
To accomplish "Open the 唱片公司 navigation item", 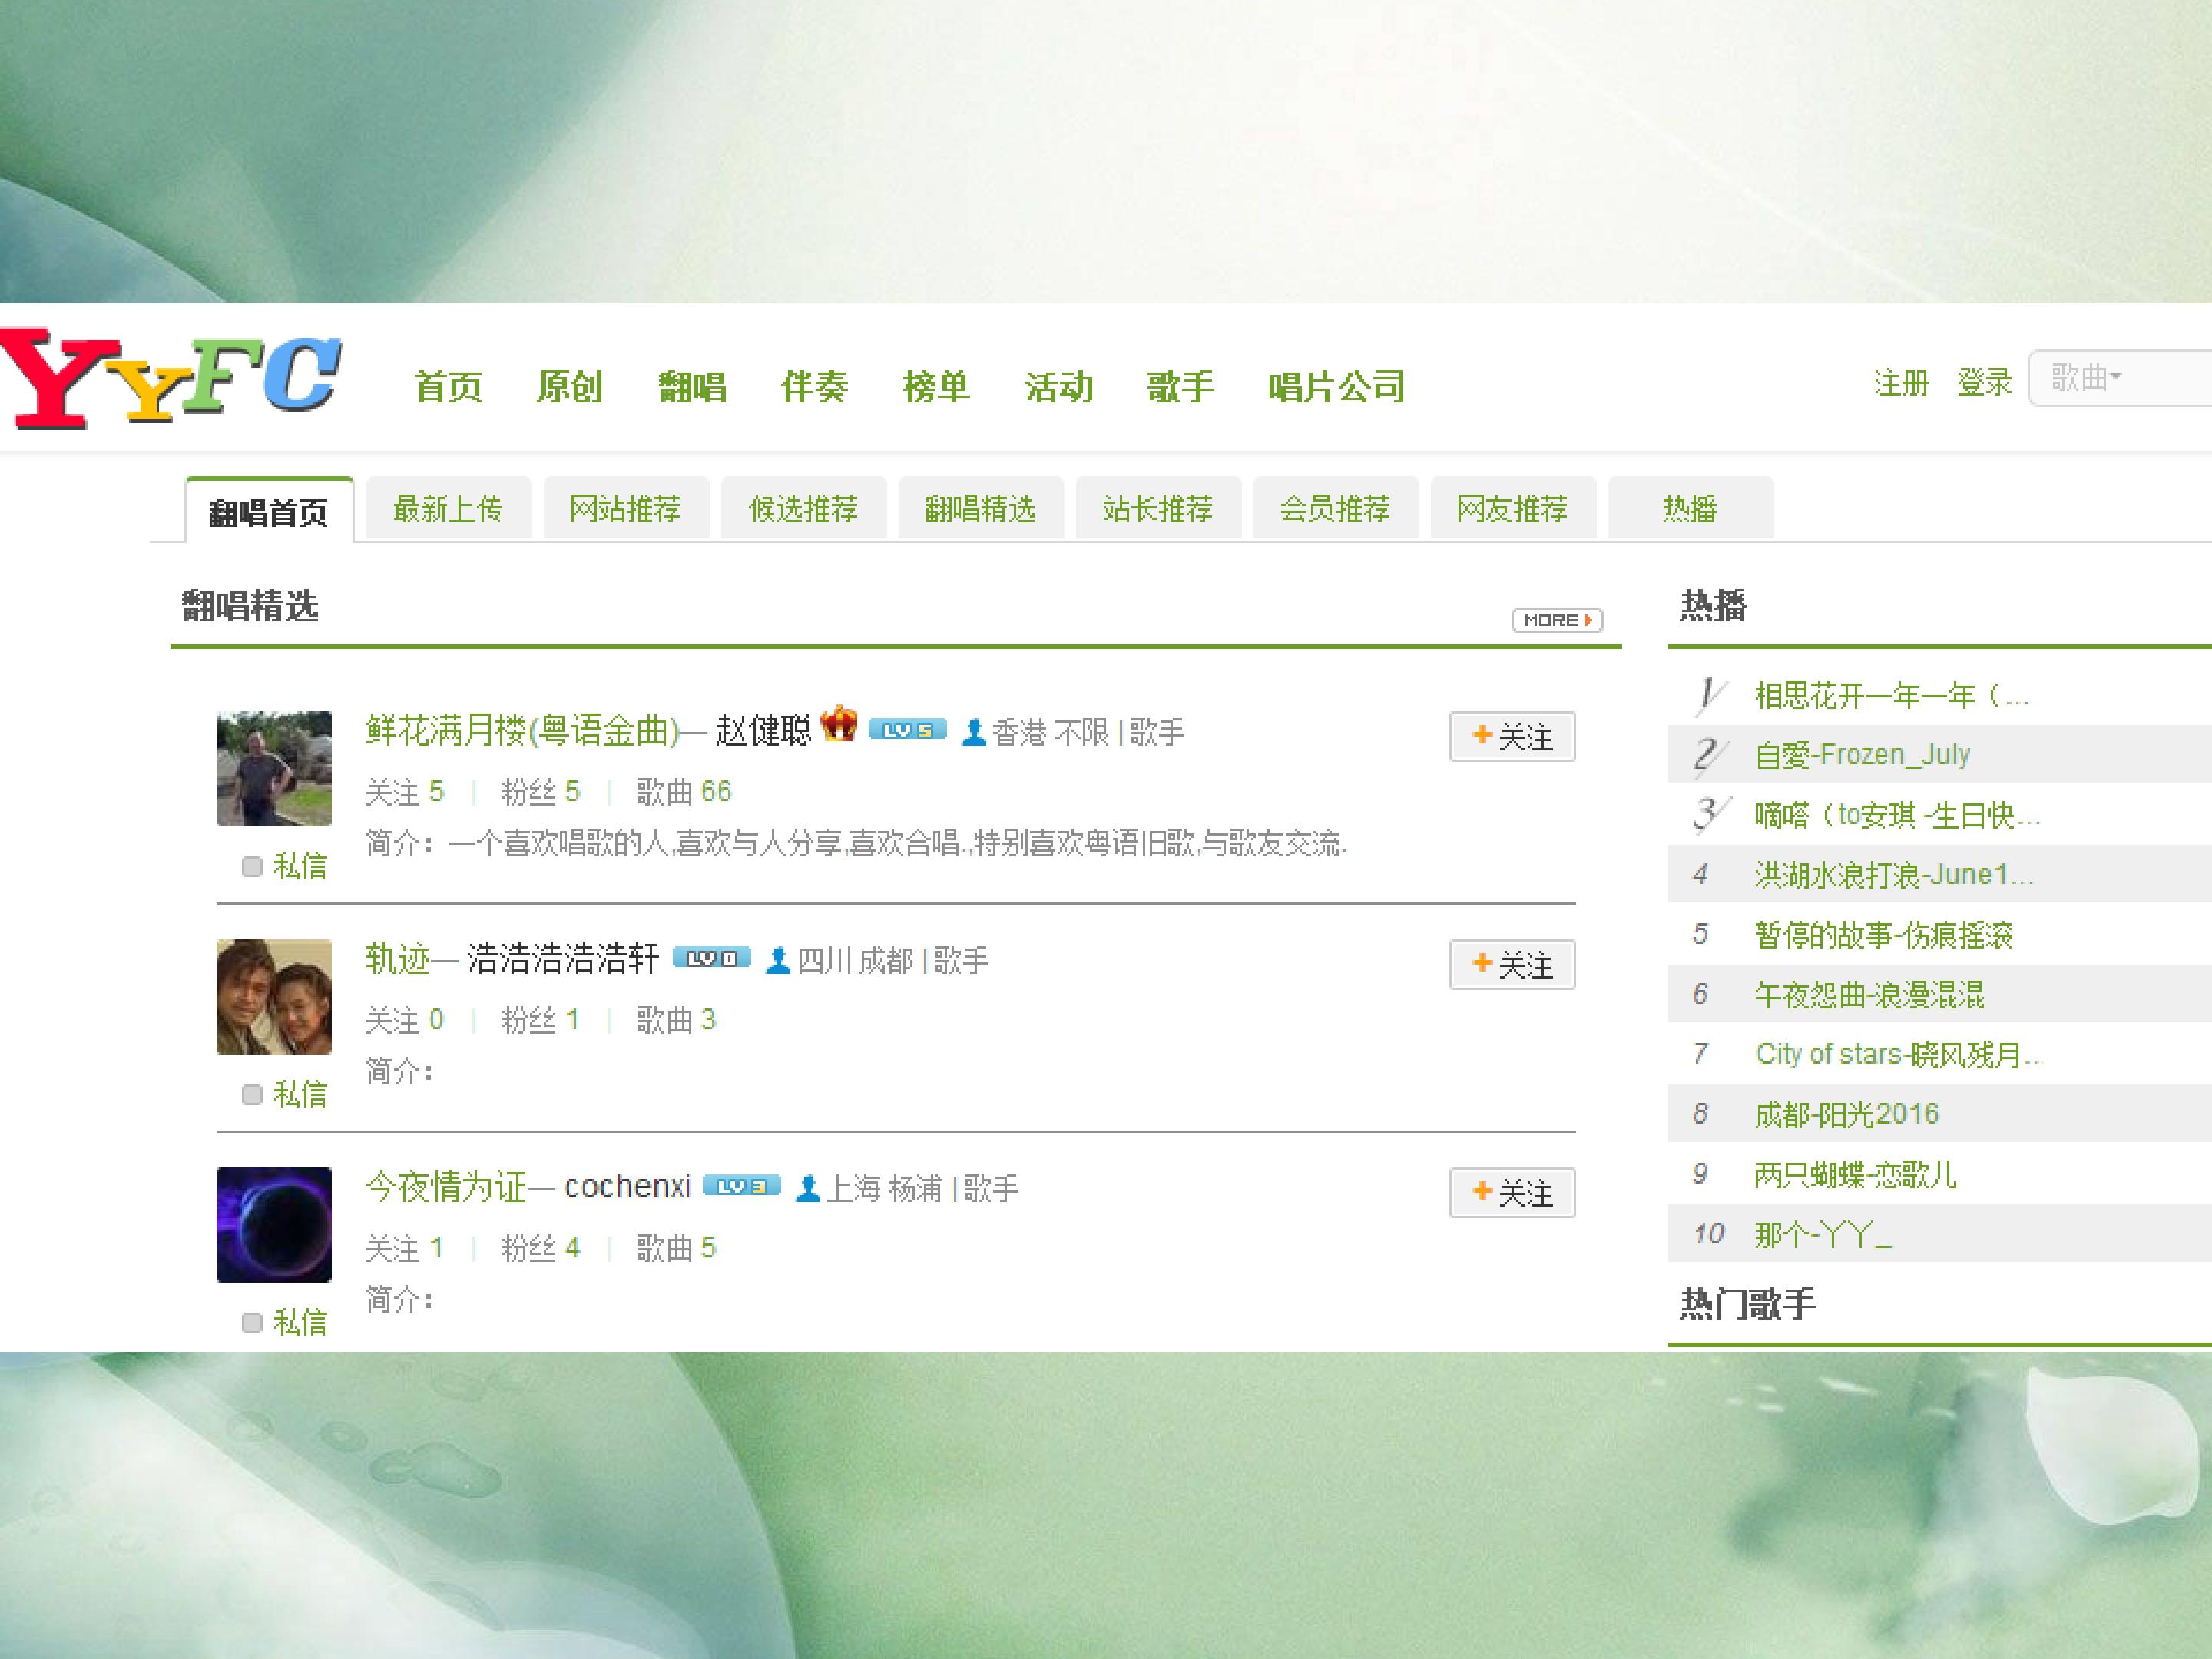I will (1336, 387).
